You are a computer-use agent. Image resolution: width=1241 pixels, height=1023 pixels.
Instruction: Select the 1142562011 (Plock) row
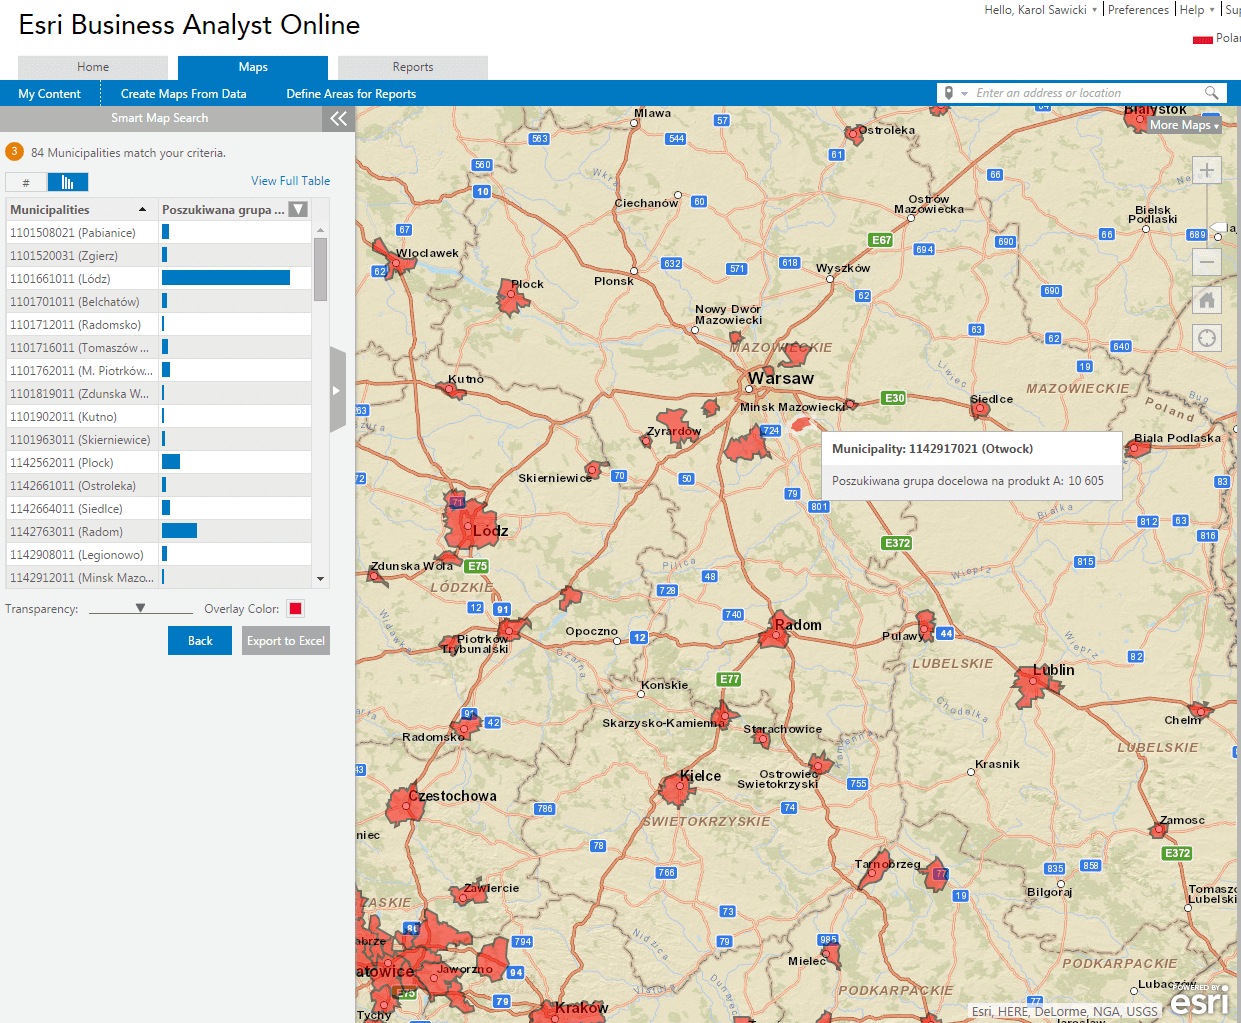pyautogui.click(x=159, y=463)
